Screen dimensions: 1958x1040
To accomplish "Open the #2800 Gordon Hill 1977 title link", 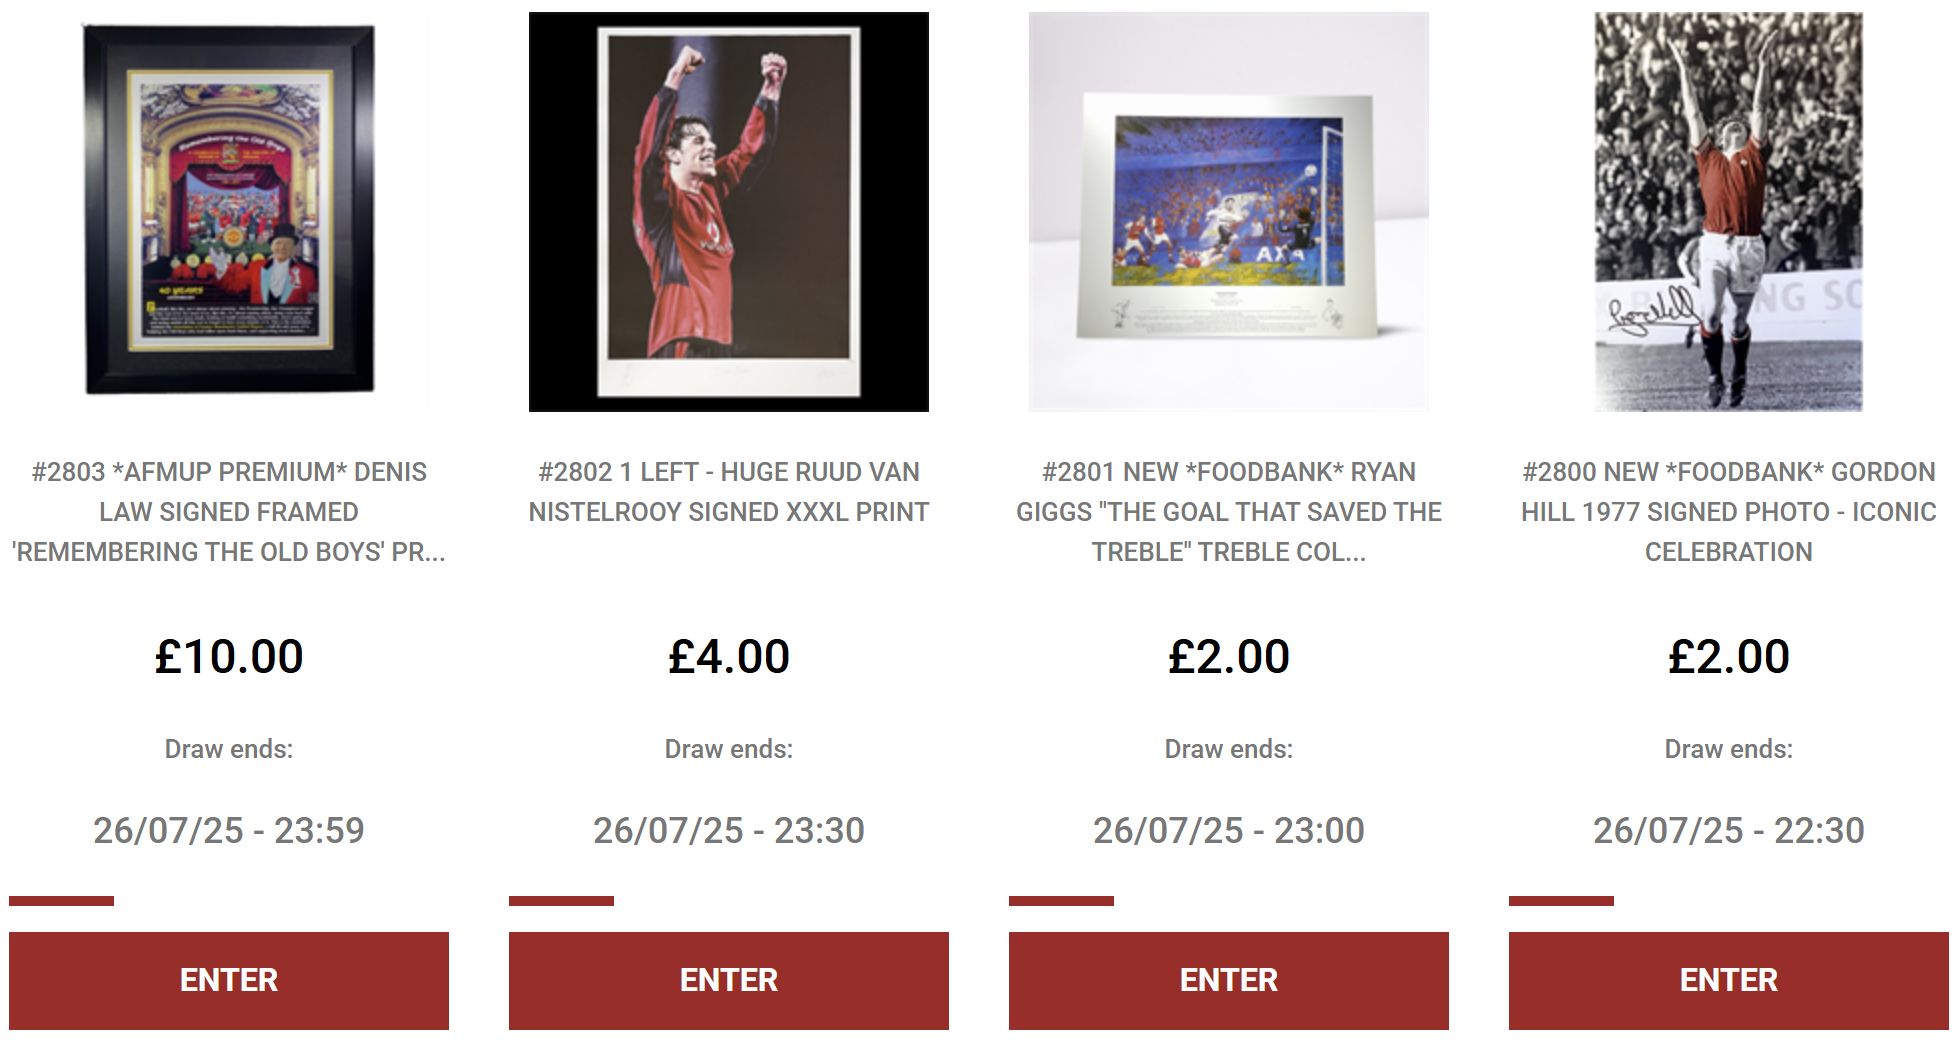I will pyautogui.click(x=1729, y=512).
